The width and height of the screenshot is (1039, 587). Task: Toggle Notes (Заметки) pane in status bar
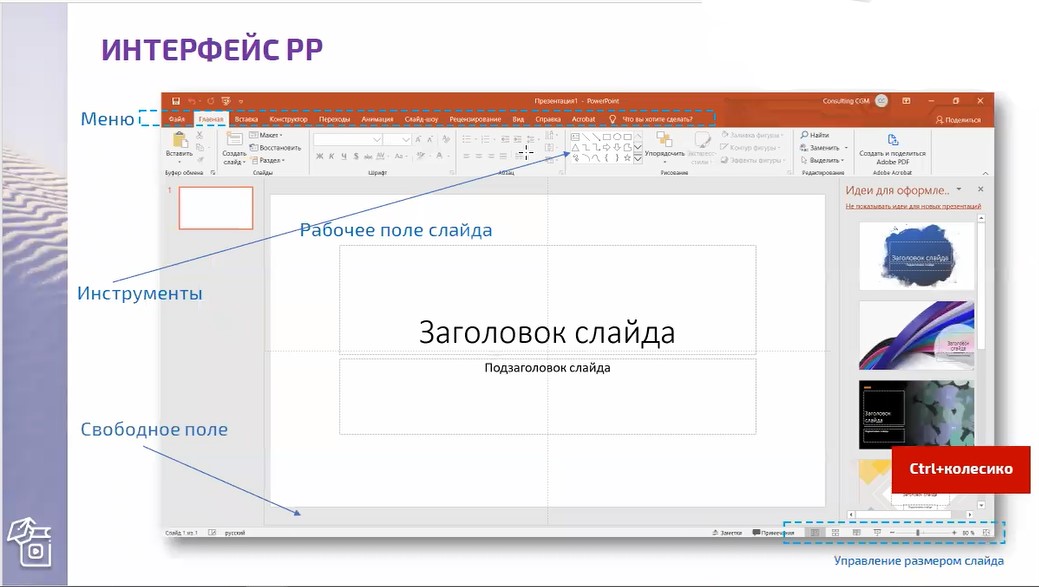(727, 533)
